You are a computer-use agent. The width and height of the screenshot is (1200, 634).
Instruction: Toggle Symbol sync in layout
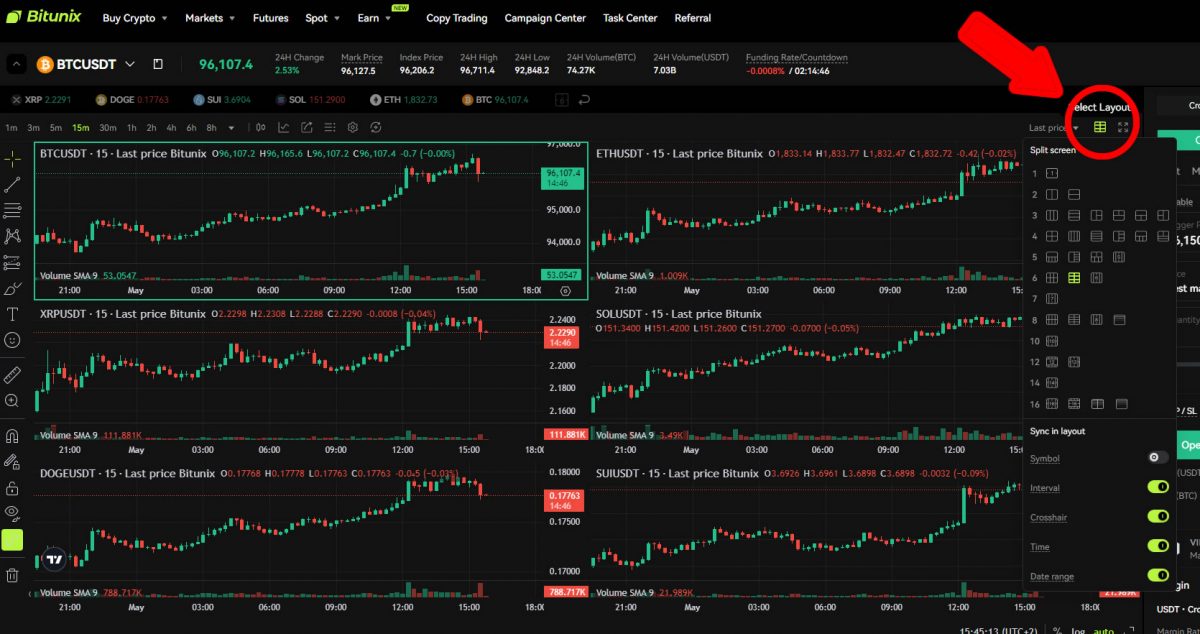pyautogui.click(x=1158, y=457)
